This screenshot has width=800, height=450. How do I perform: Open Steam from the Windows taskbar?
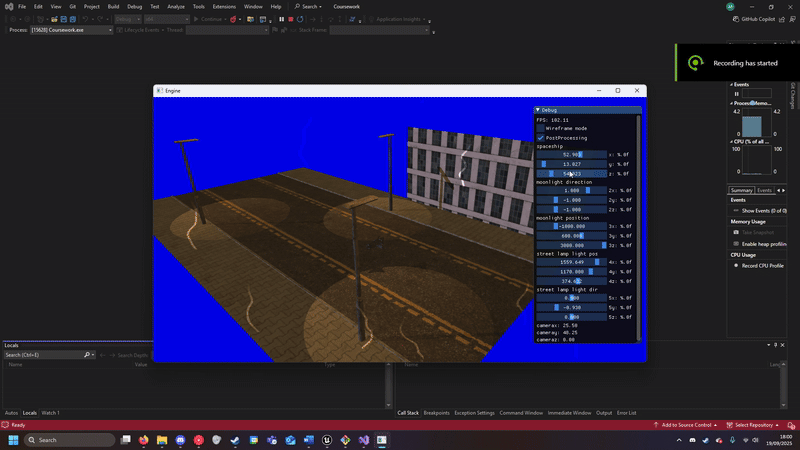[236, 440]
